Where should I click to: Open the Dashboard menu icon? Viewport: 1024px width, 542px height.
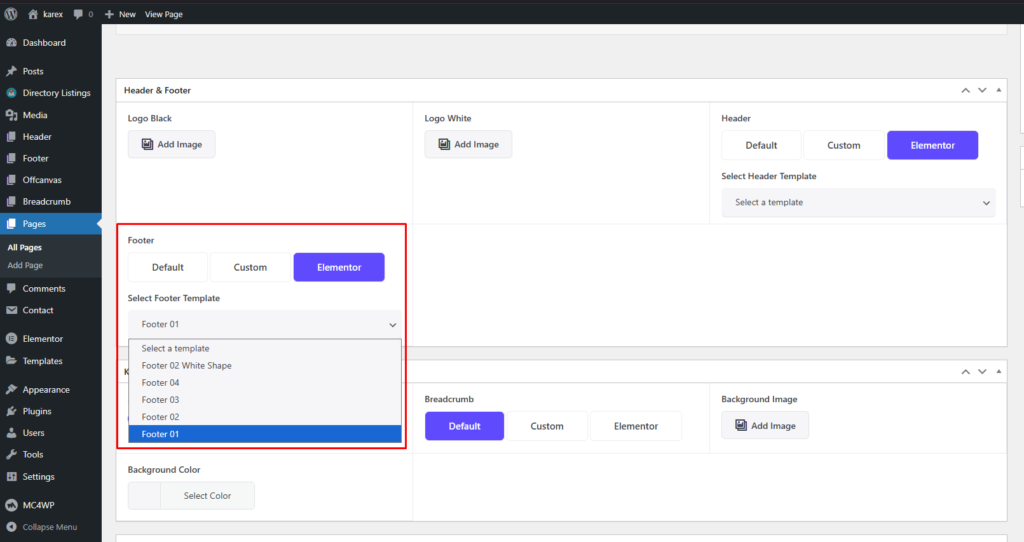click(11, 43)
